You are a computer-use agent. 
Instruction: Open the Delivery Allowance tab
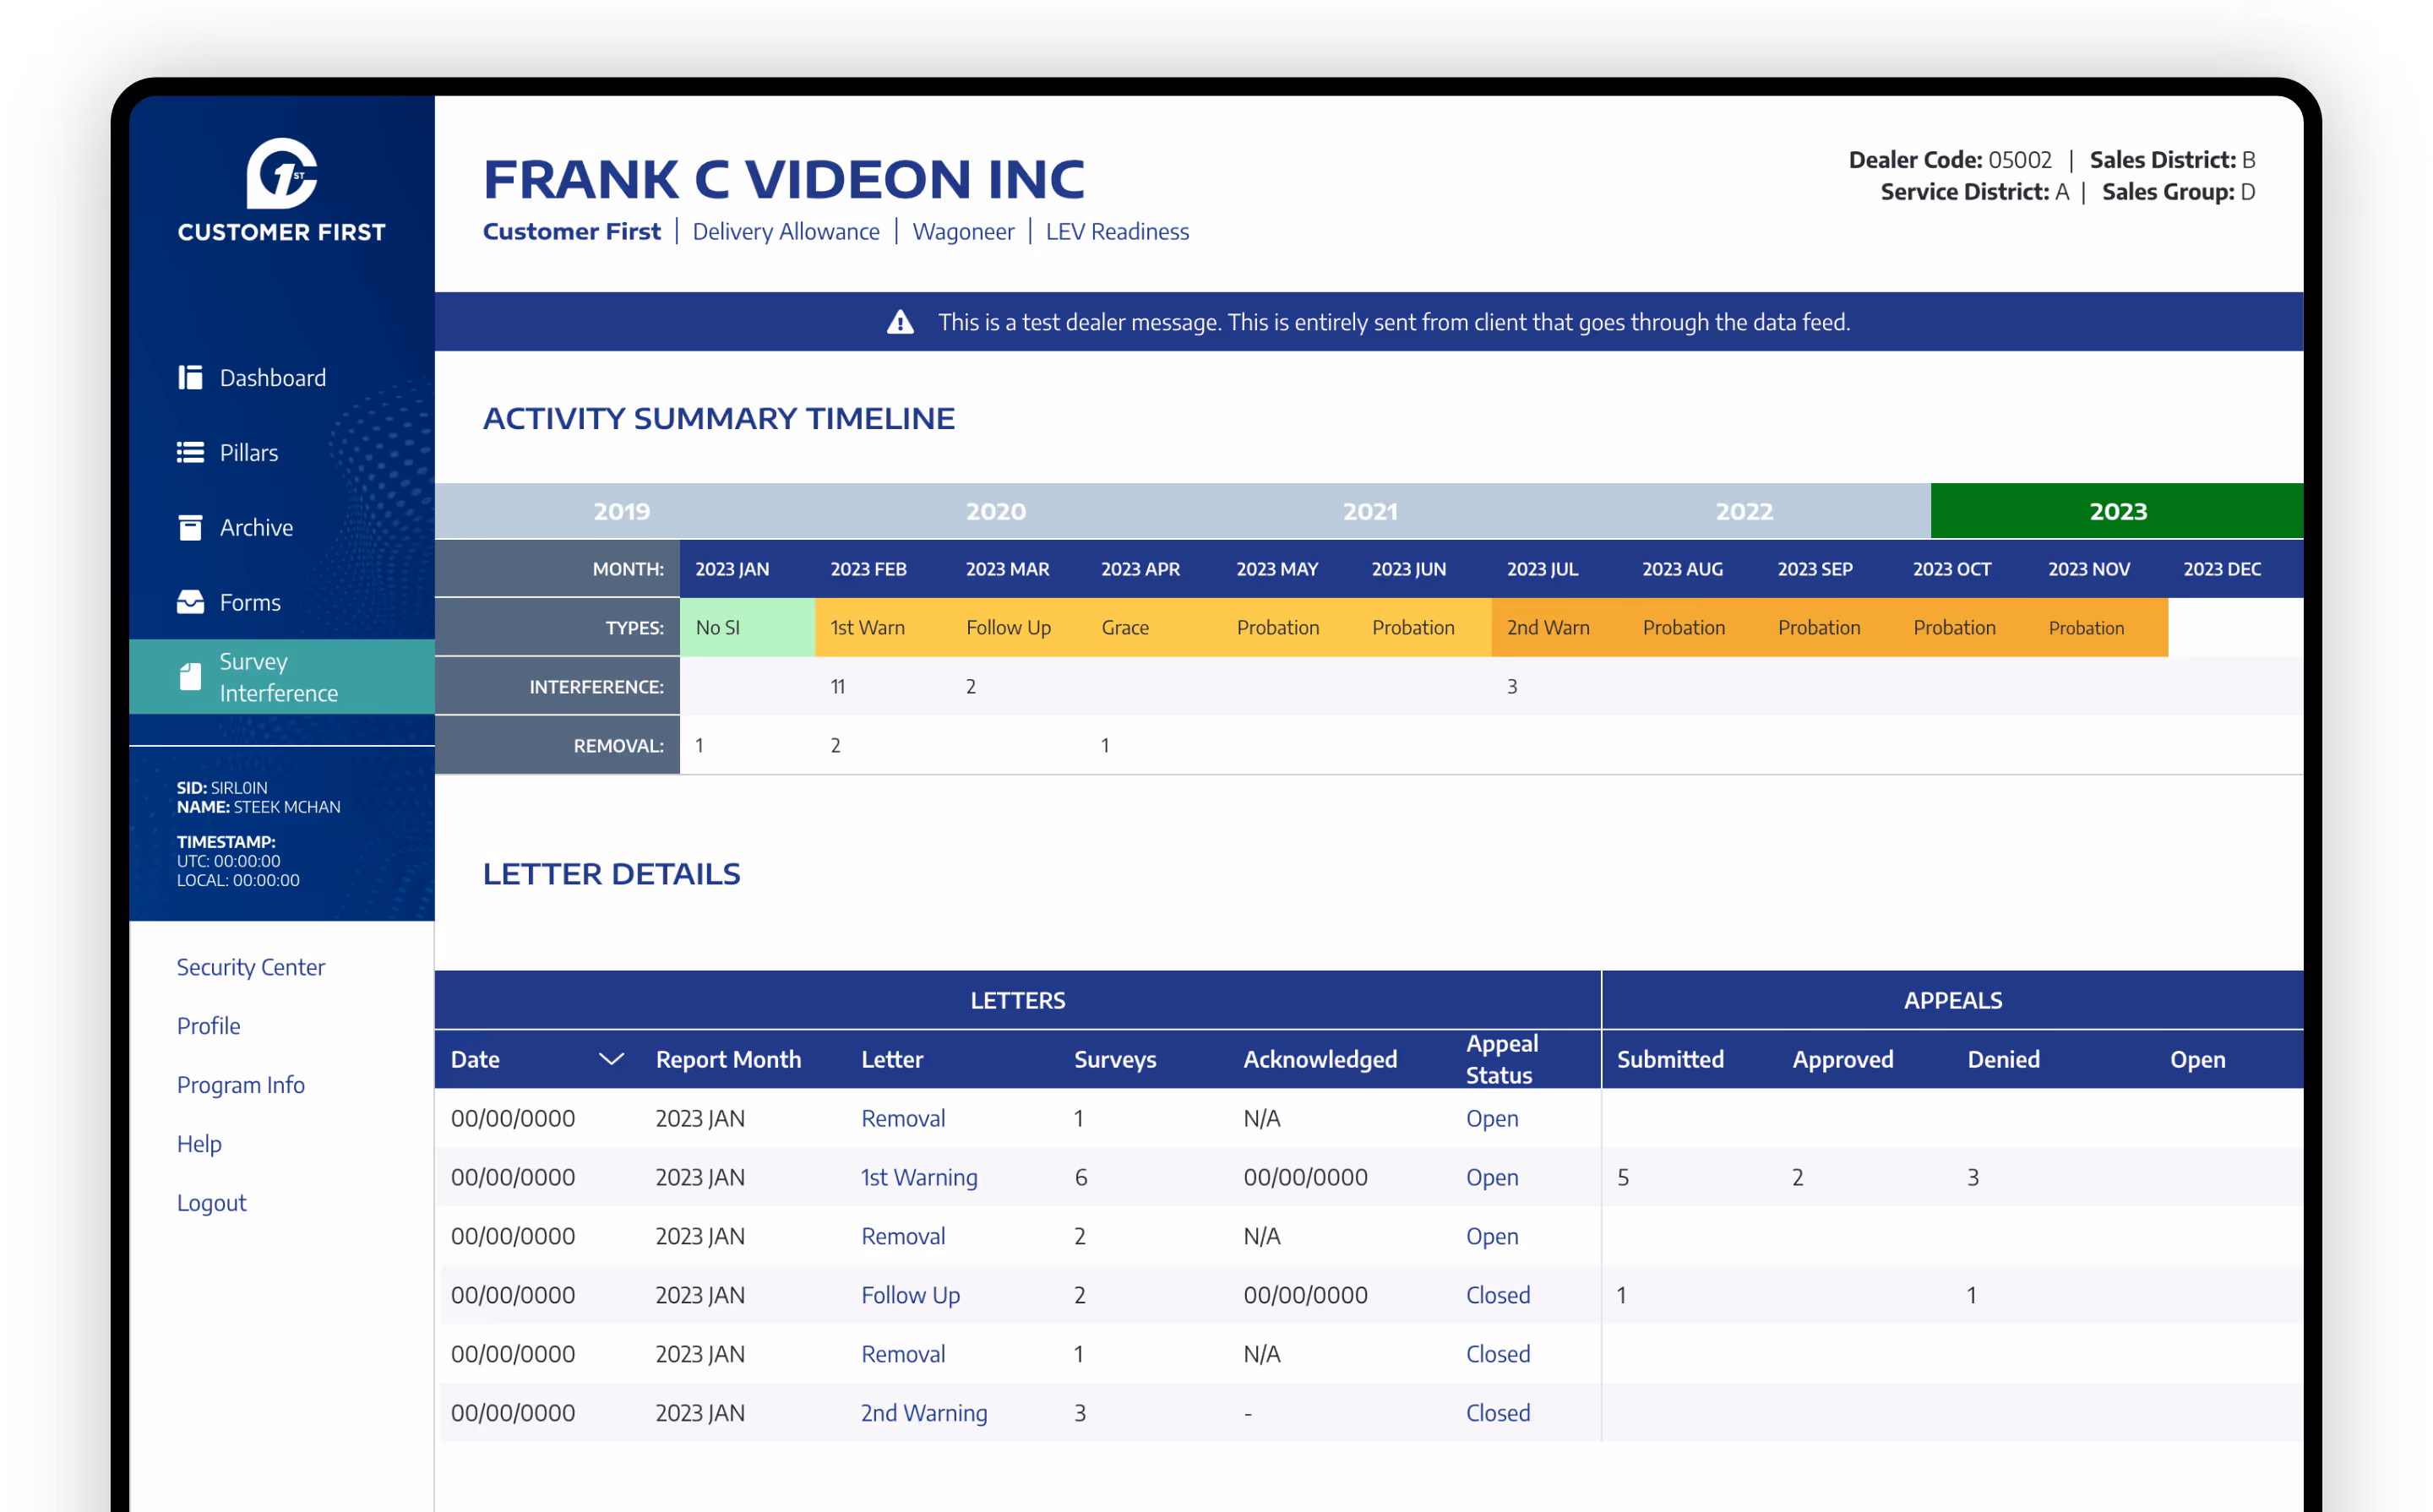point(785,231)
